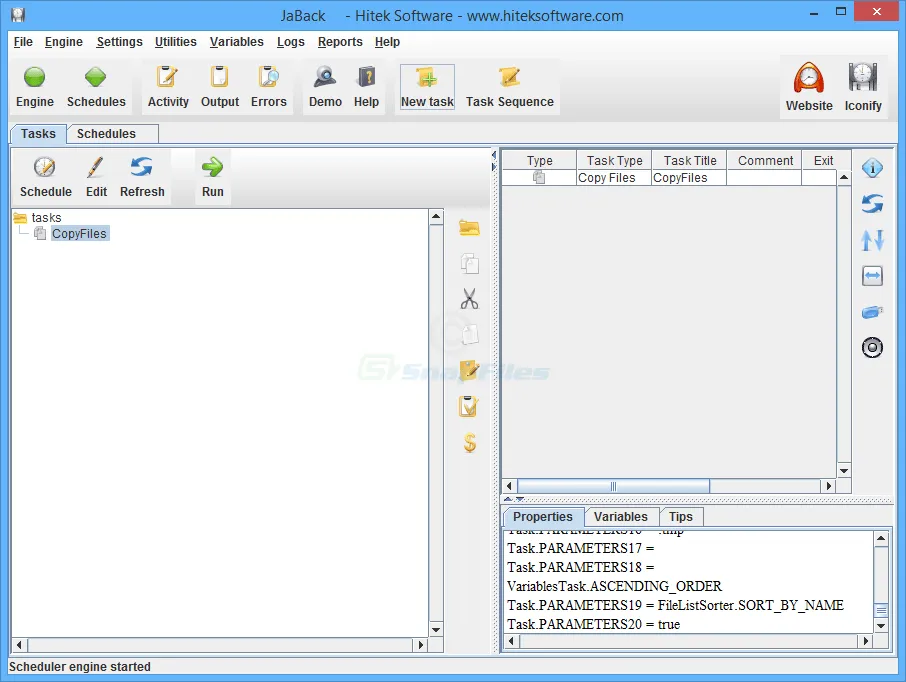
Task: Click the VariablesTask.ASCENDING_ORDER line
Action: (614, 586)
